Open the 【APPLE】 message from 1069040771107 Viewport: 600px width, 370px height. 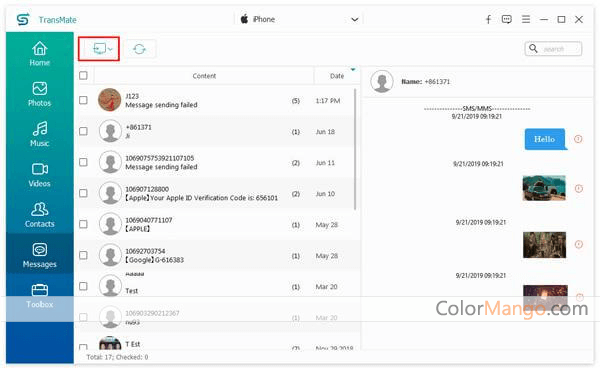(x=137, y=229)
